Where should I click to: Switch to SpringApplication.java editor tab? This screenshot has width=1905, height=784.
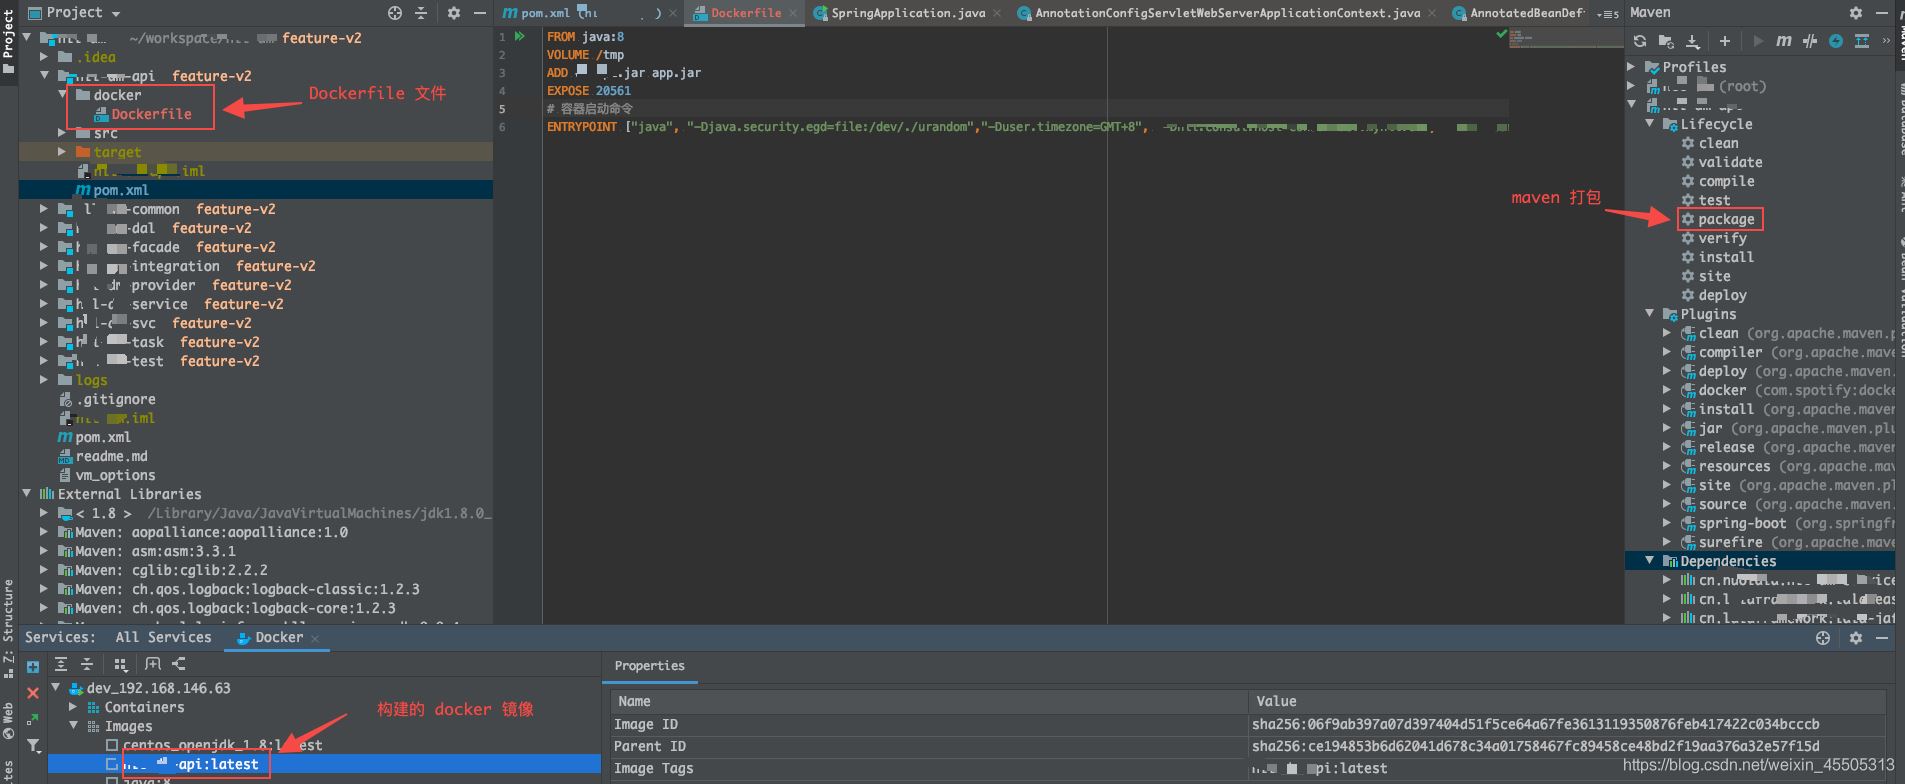coord(907,13)
